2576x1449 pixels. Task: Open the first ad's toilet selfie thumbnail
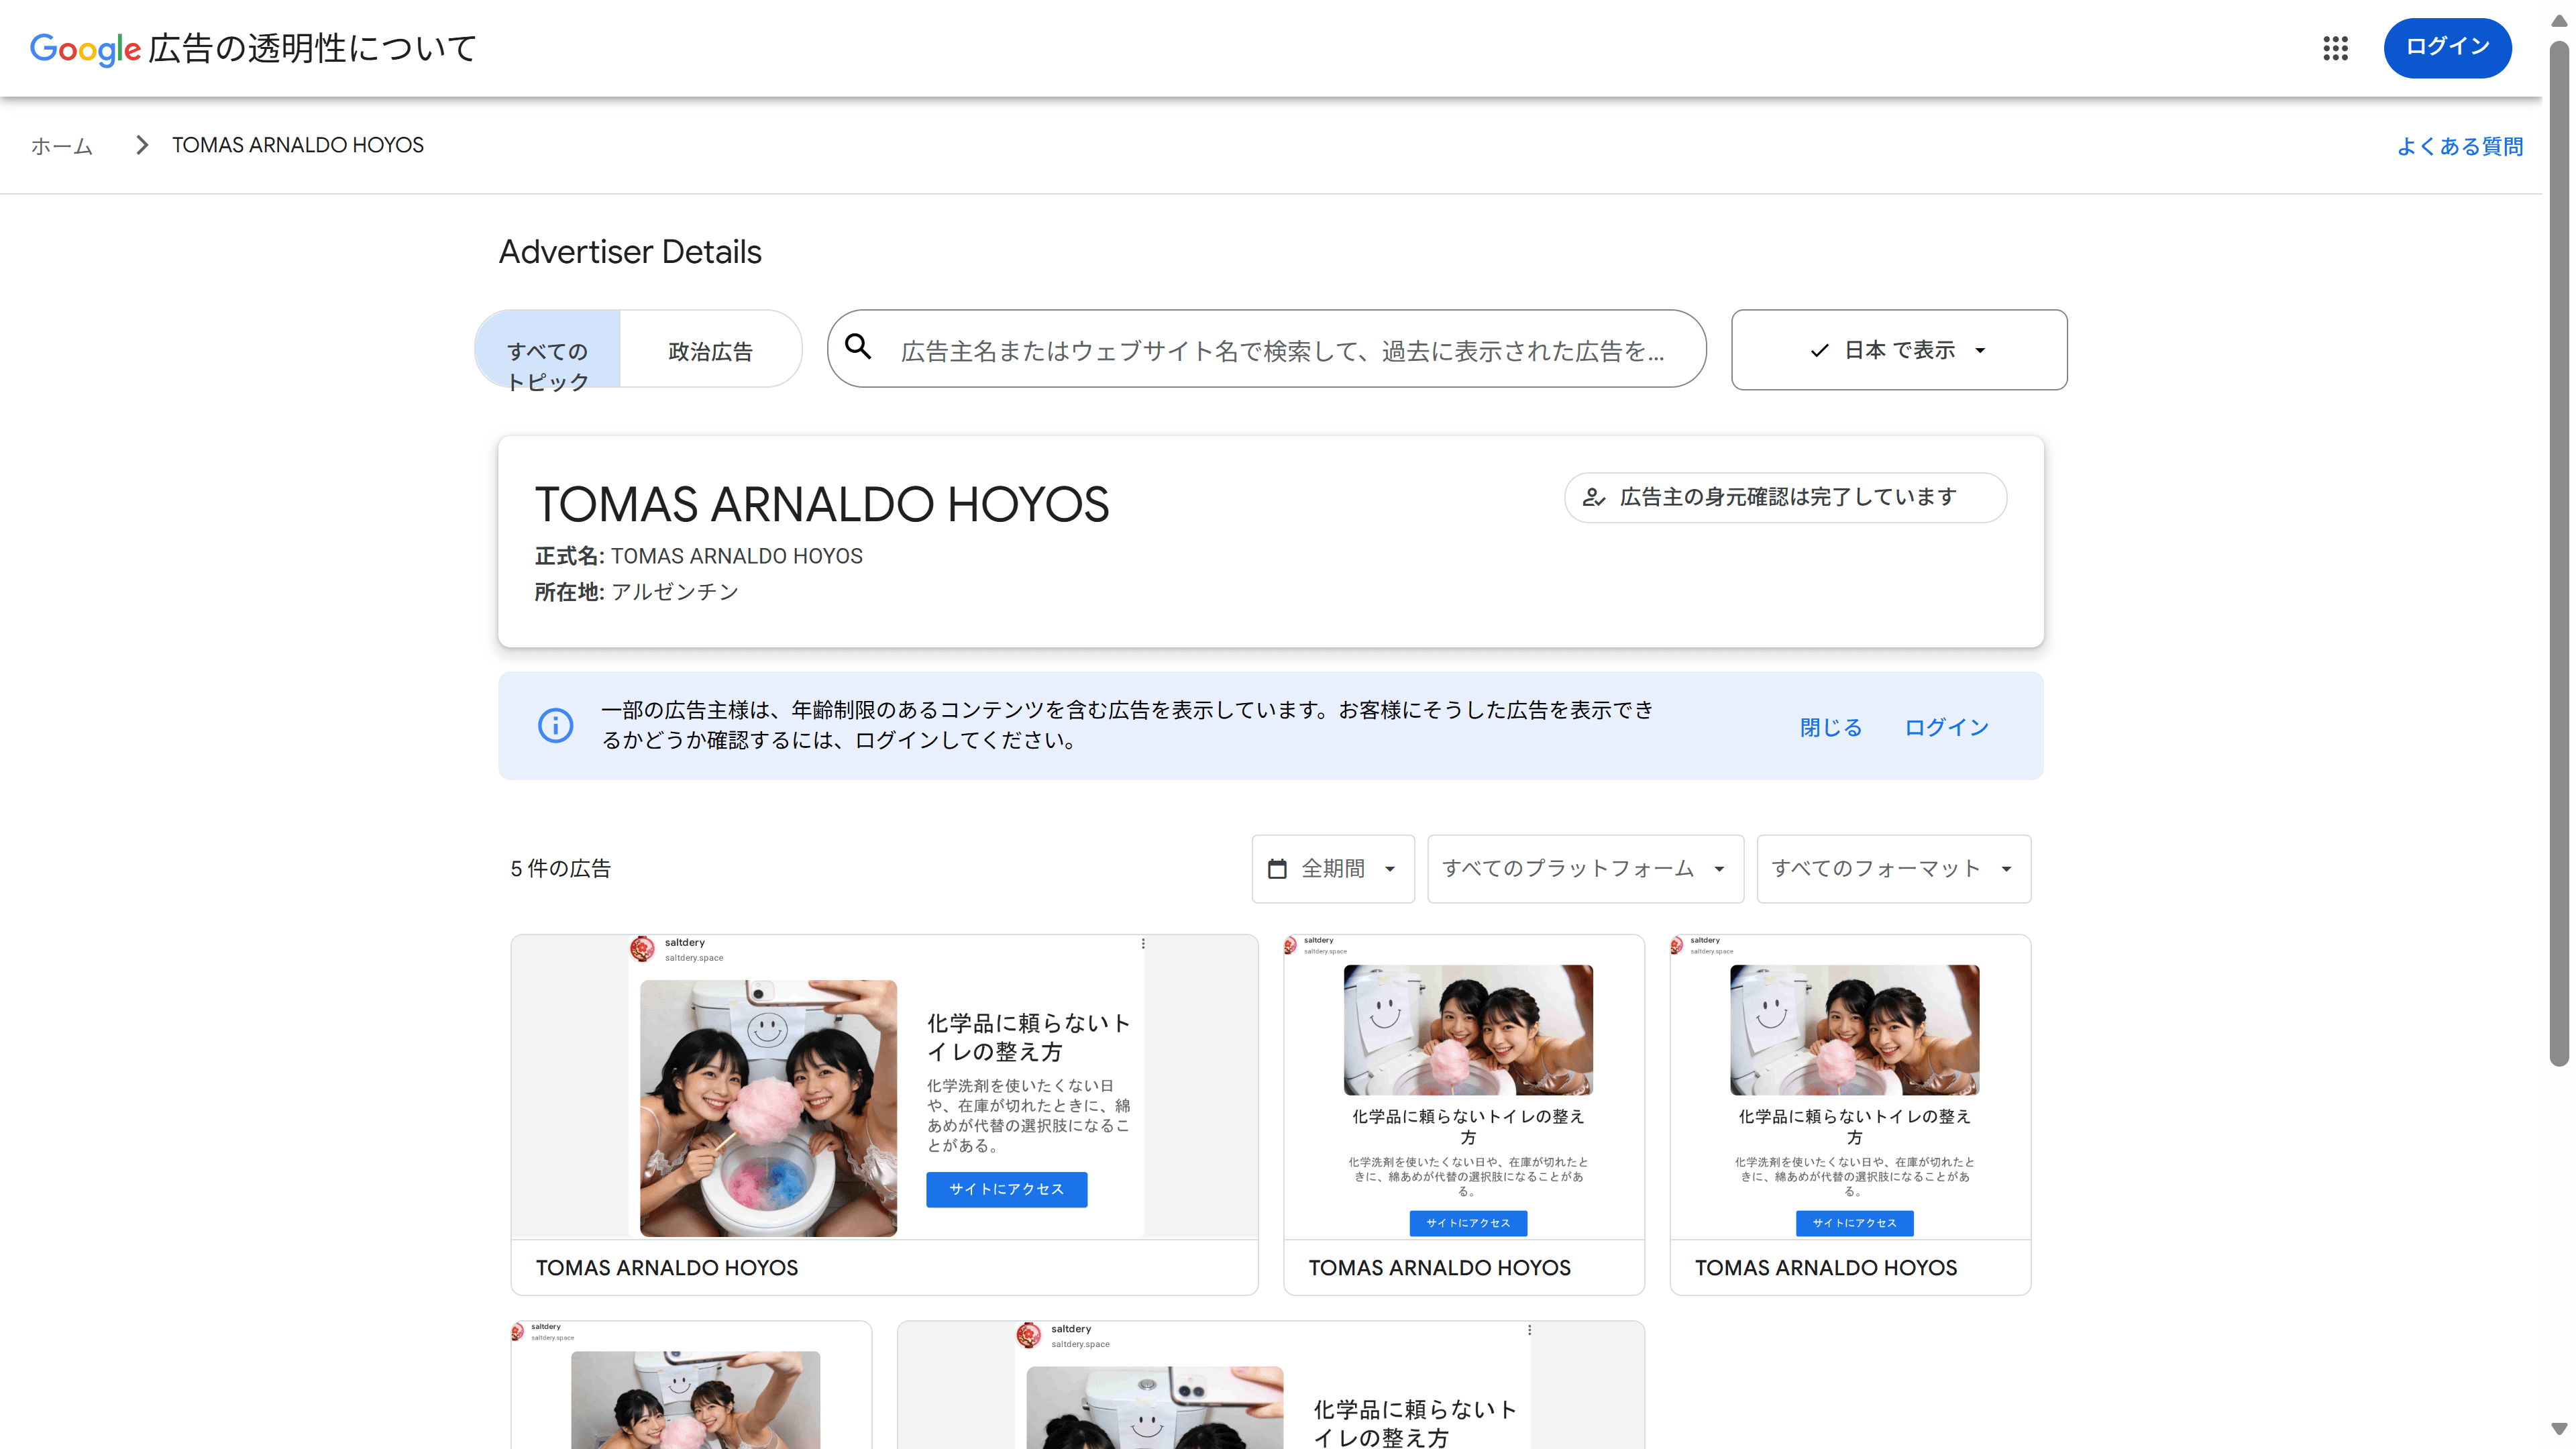coord(768,1108)
